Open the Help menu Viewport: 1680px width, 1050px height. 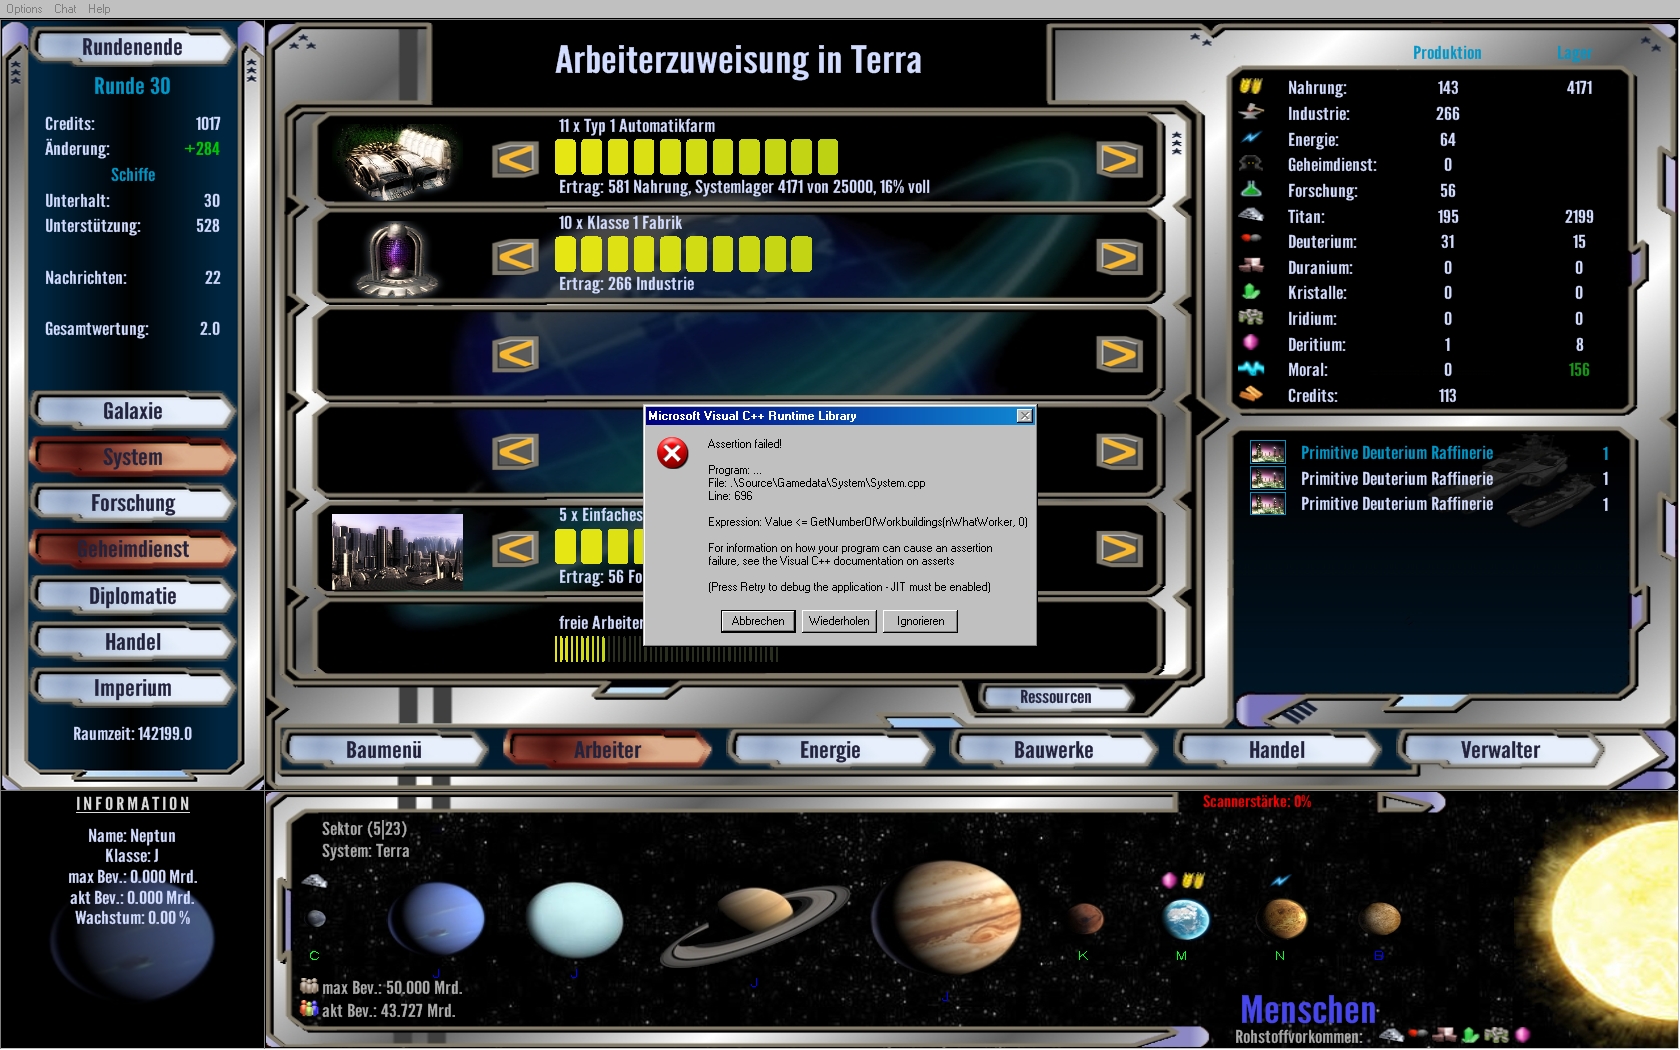[99, 9]
